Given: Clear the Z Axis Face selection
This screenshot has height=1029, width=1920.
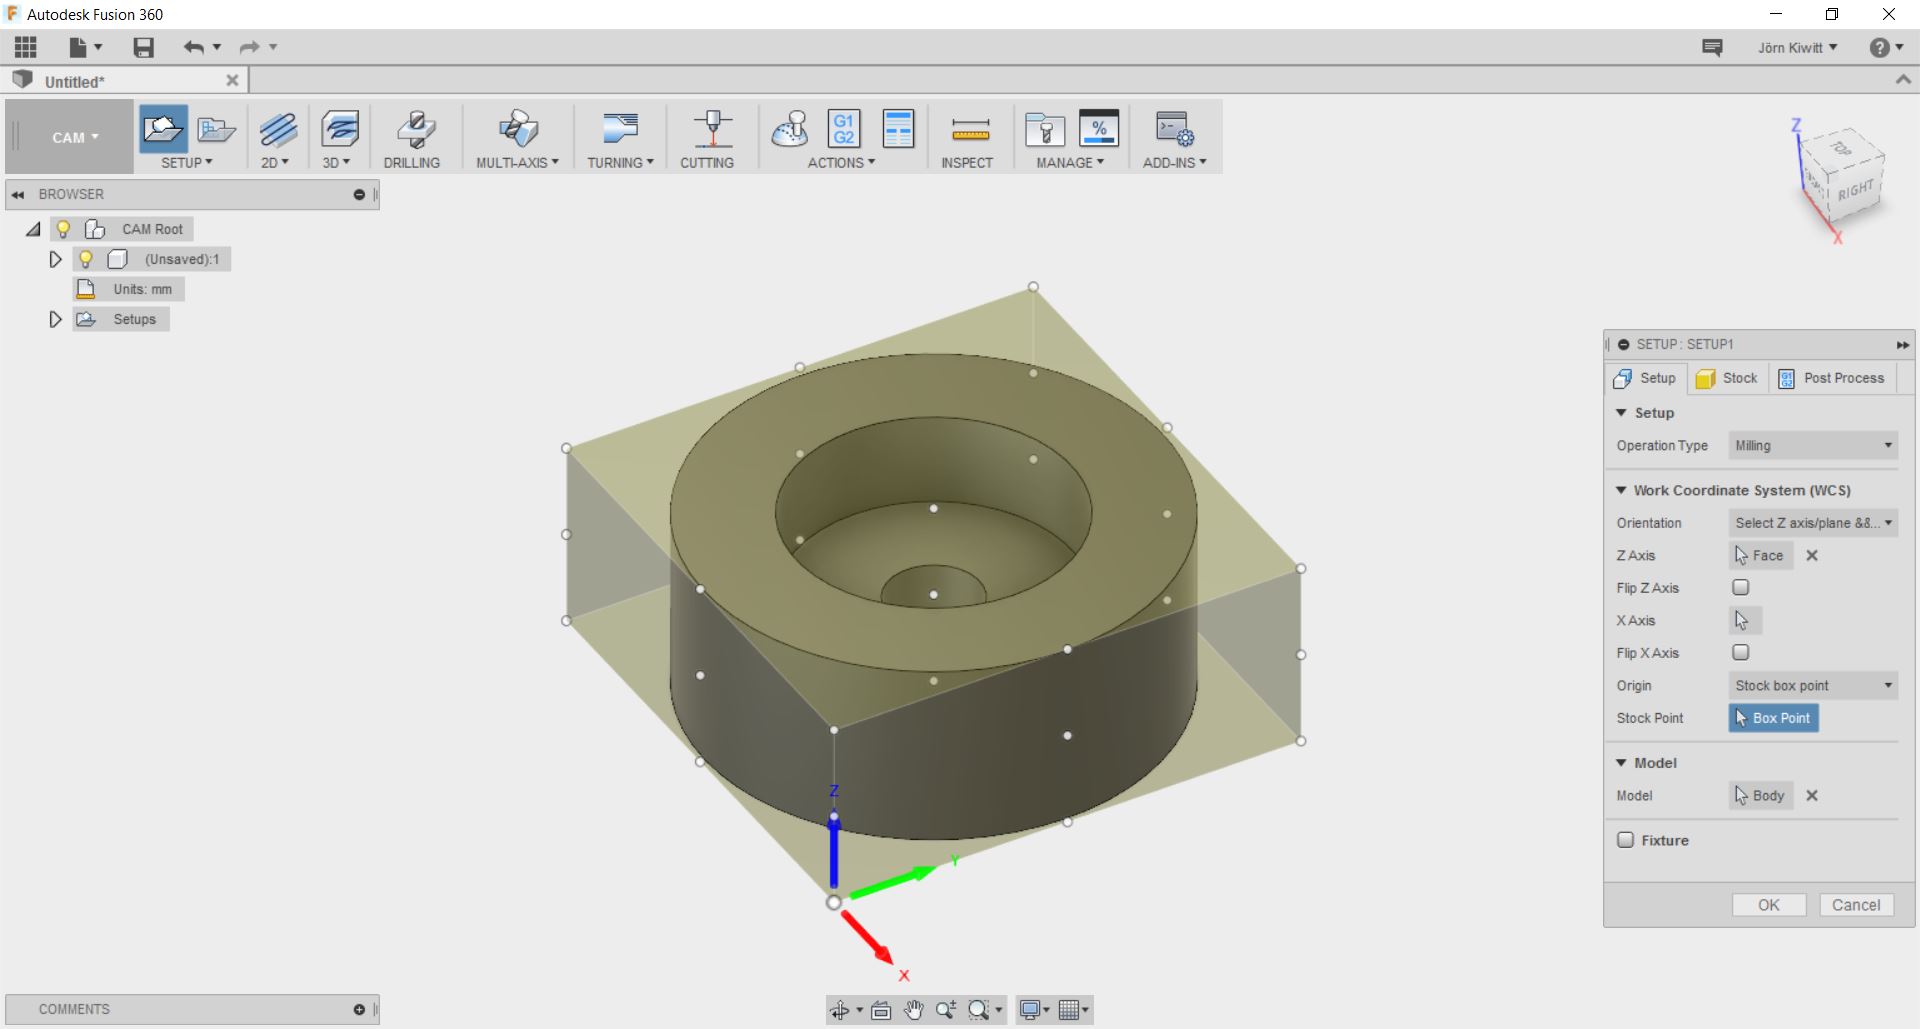Looking at the screenshot, I should coord(1812,555).
